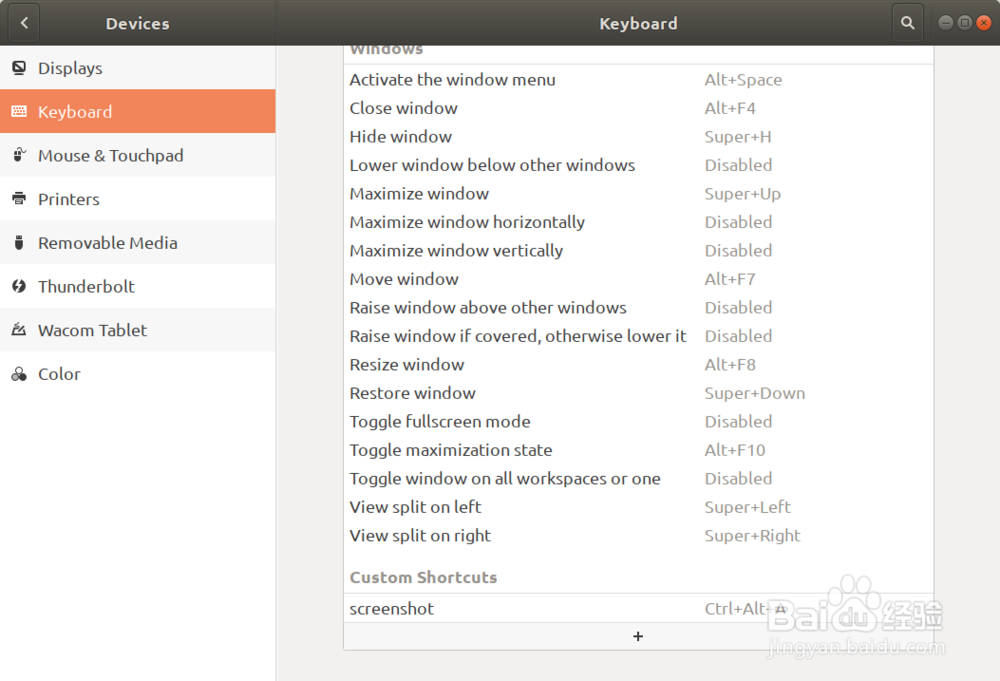Select 'Maximize window horizontally' row
The image size is (1000, 681).
pyautogui.click(x=638, y=222)
